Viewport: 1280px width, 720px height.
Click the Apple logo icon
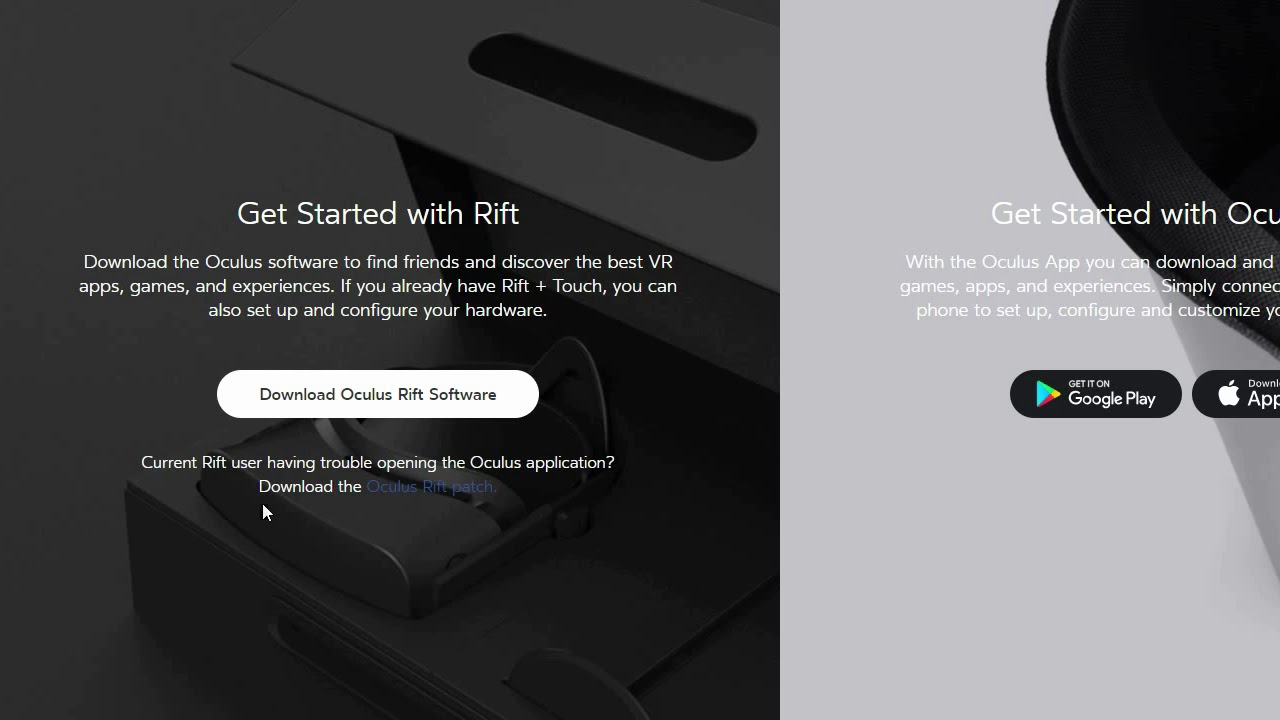pos(1229,393)
